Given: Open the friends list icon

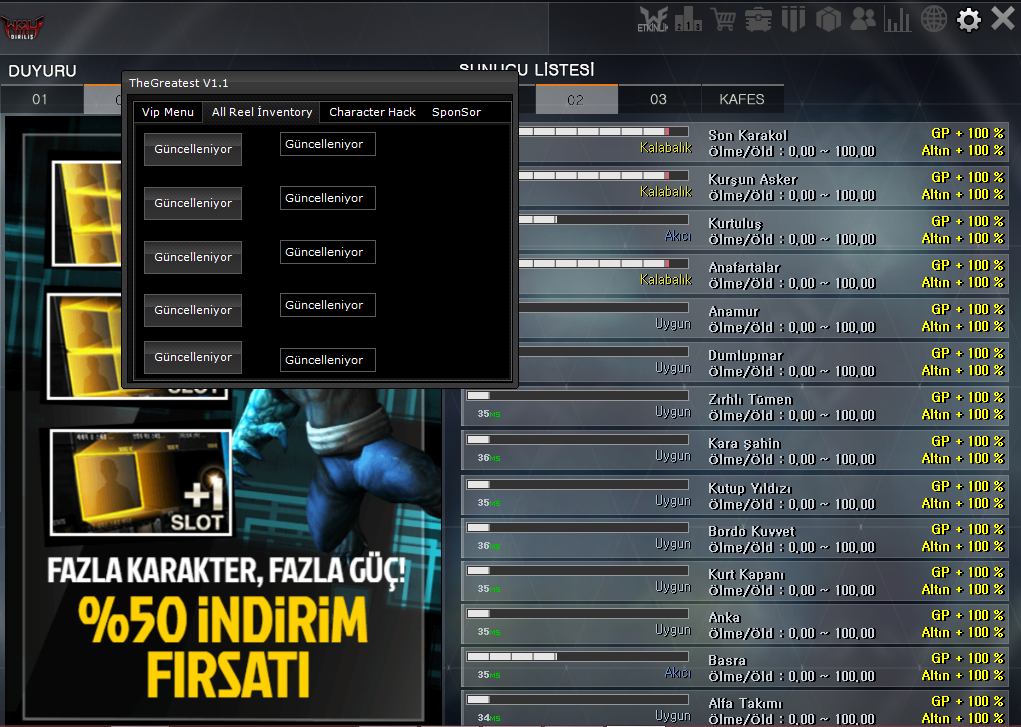Looking at the screenshot, I should (x=863, y=20).
